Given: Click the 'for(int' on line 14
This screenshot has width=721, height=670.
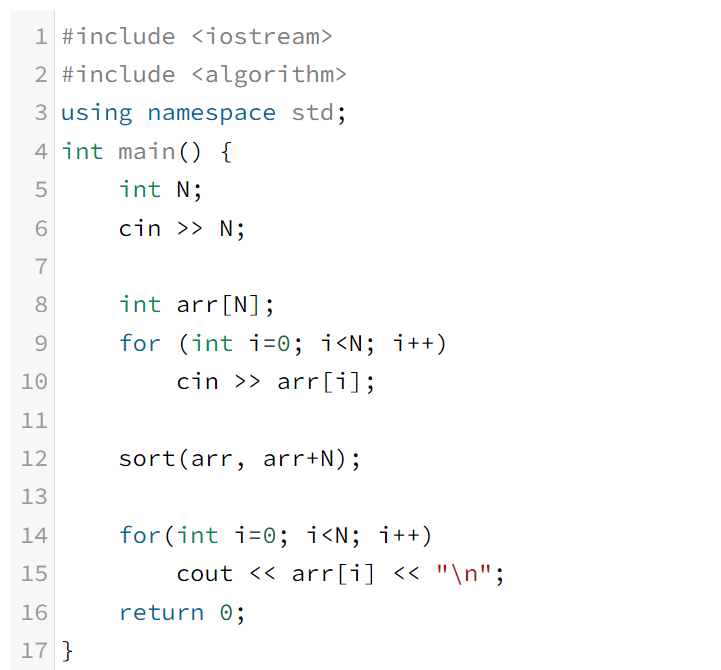Looking at the screenshot, I should tap(169, 535).
